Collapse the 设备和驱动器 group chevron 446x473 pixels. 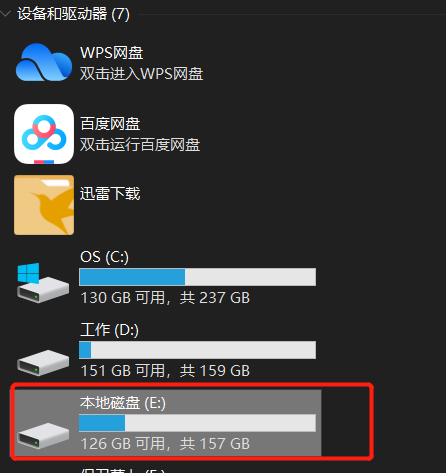point(6,14)
